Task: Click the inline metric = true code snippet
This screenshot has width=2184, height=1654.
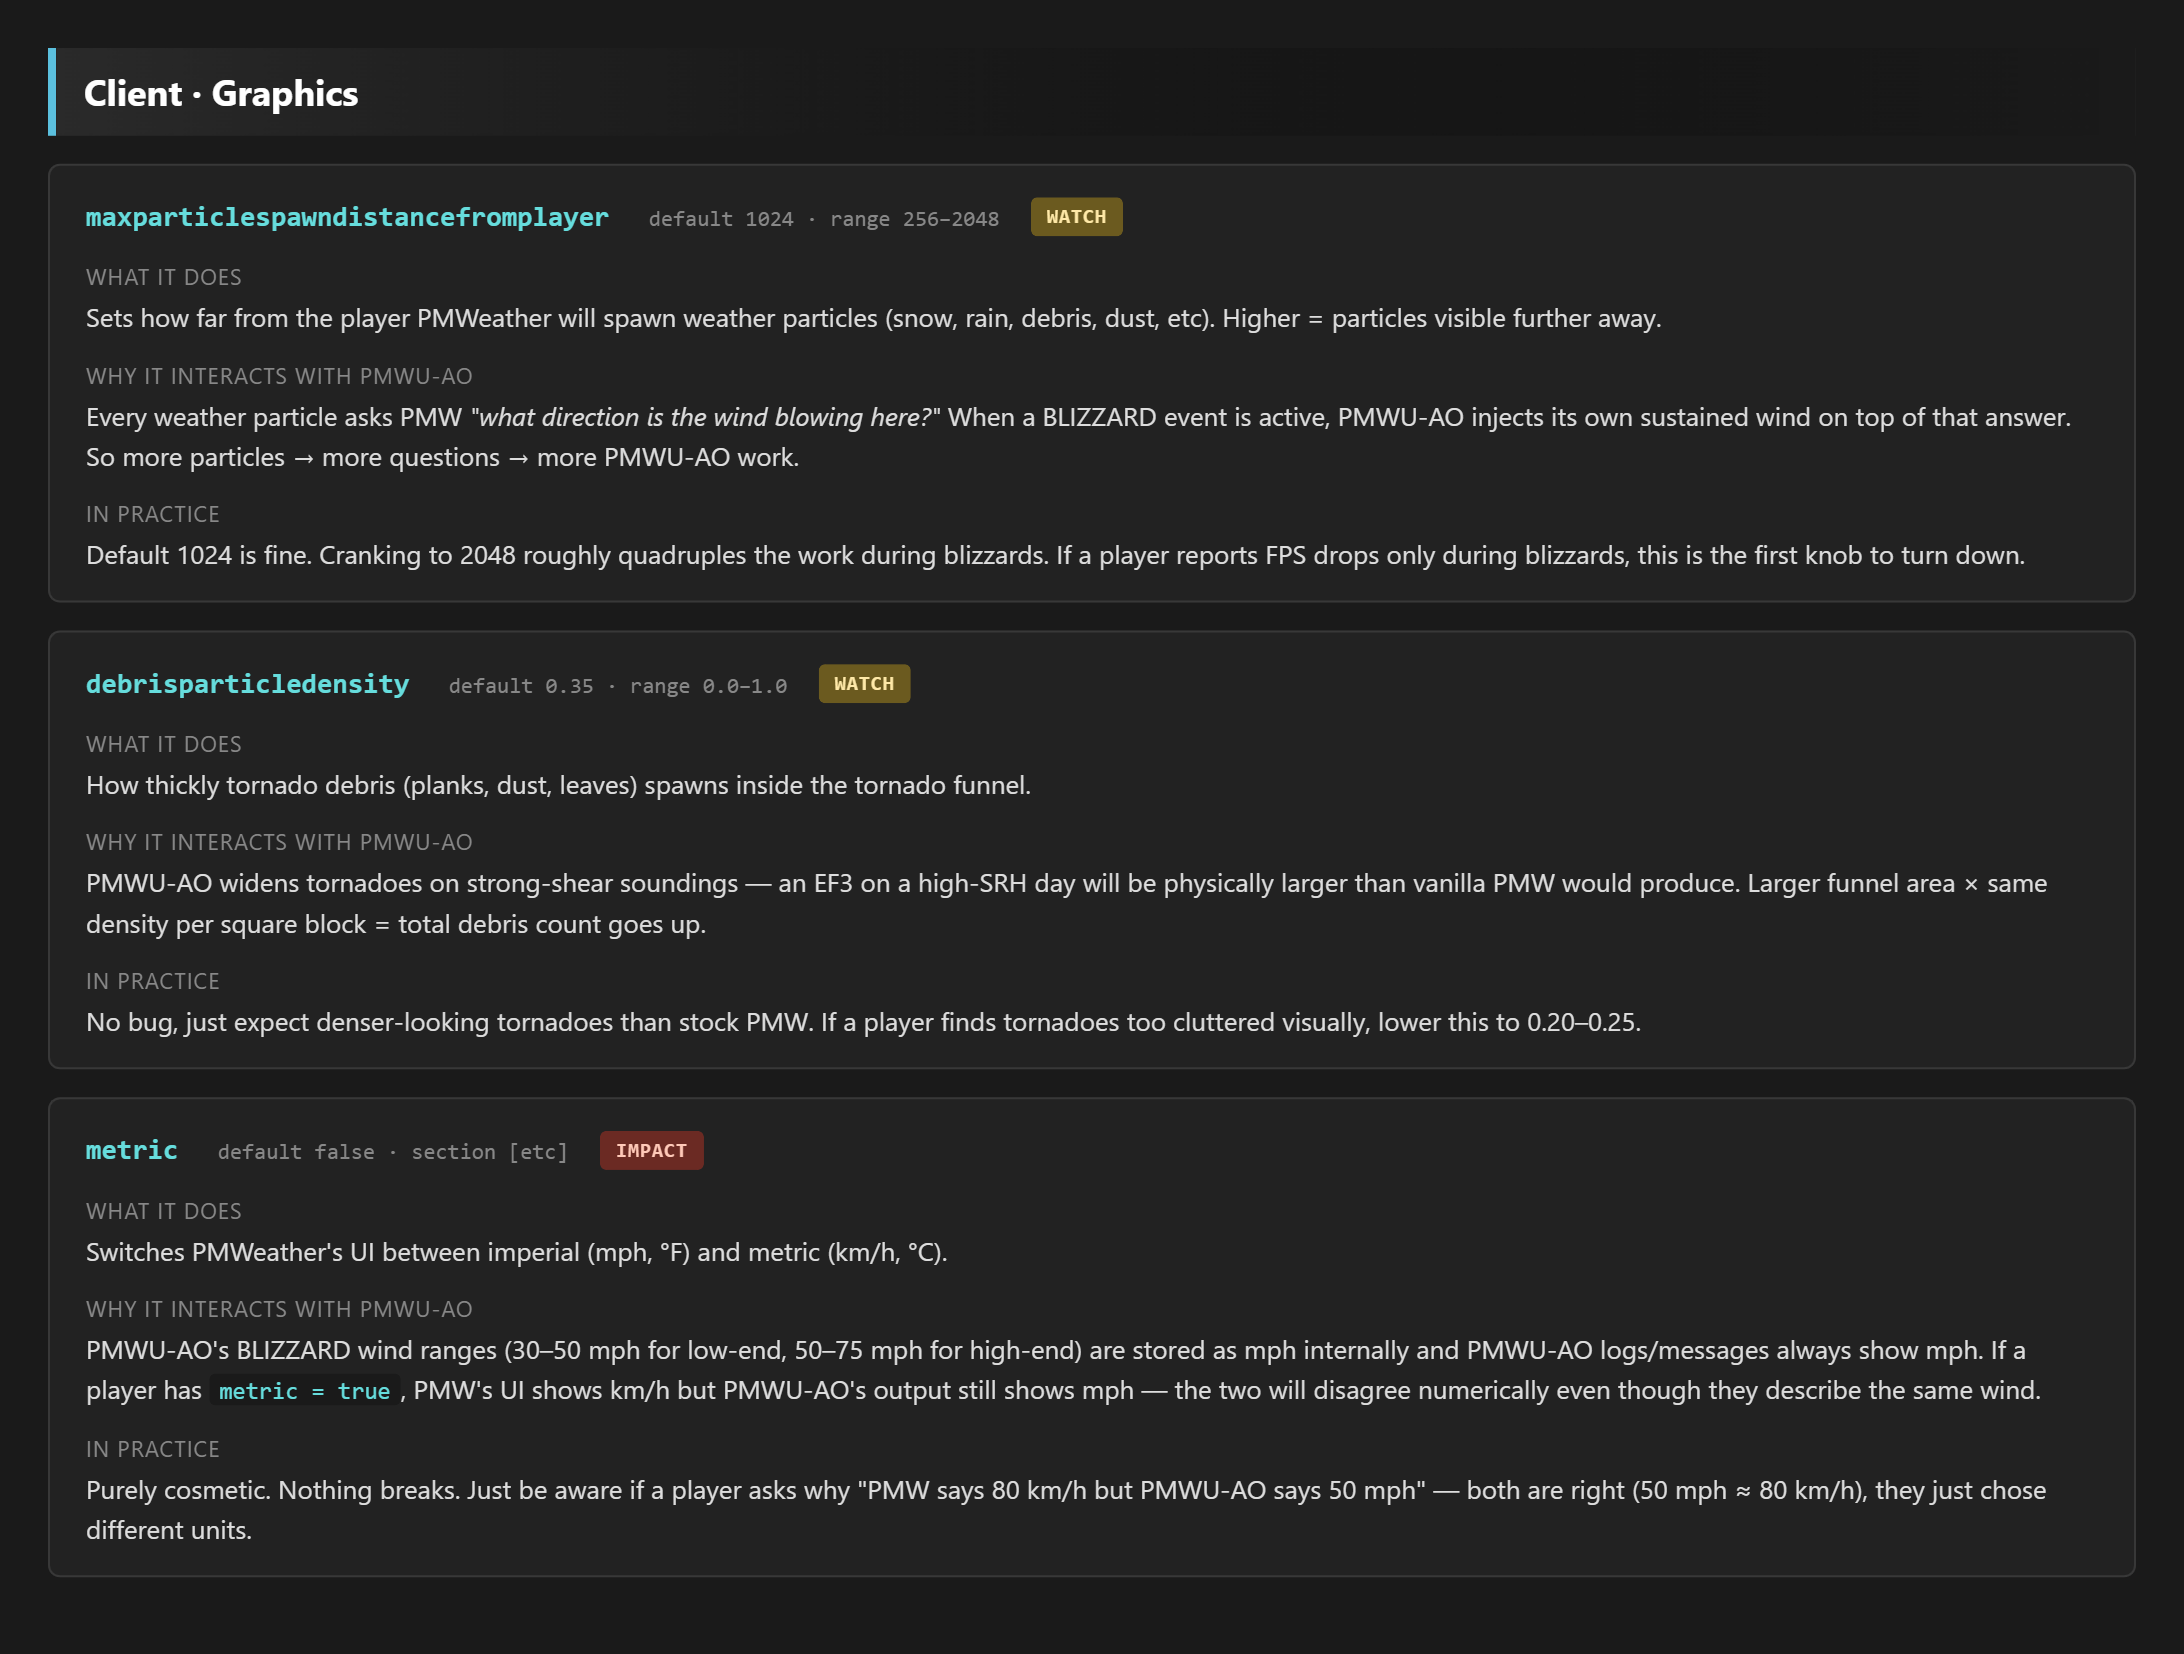Action: coord(305,1391)
